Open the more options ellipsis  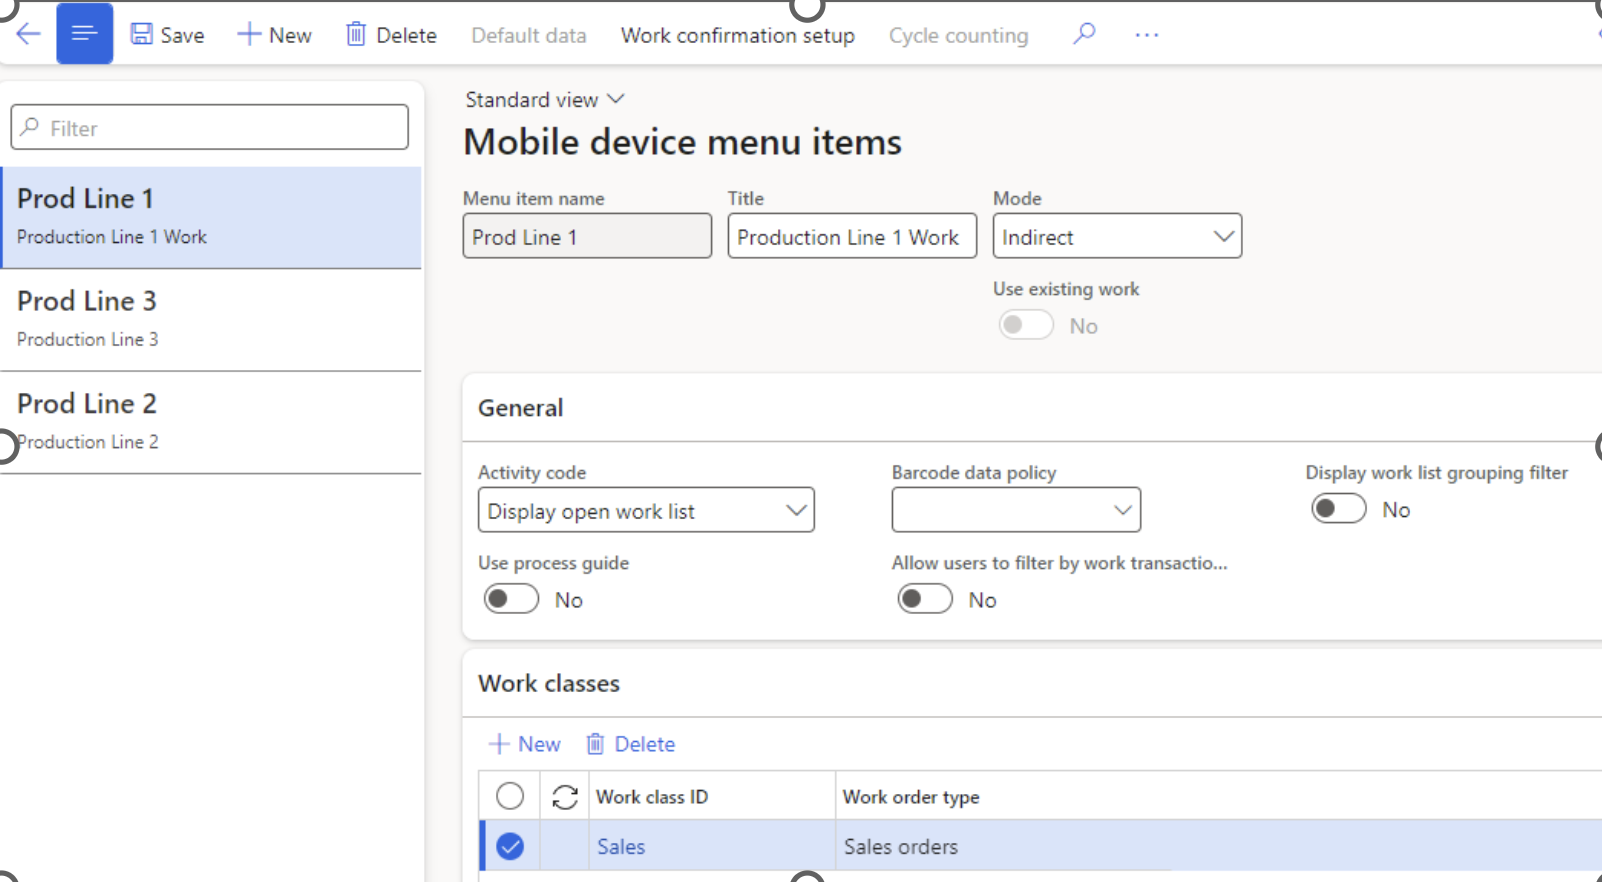[1146, 35]
